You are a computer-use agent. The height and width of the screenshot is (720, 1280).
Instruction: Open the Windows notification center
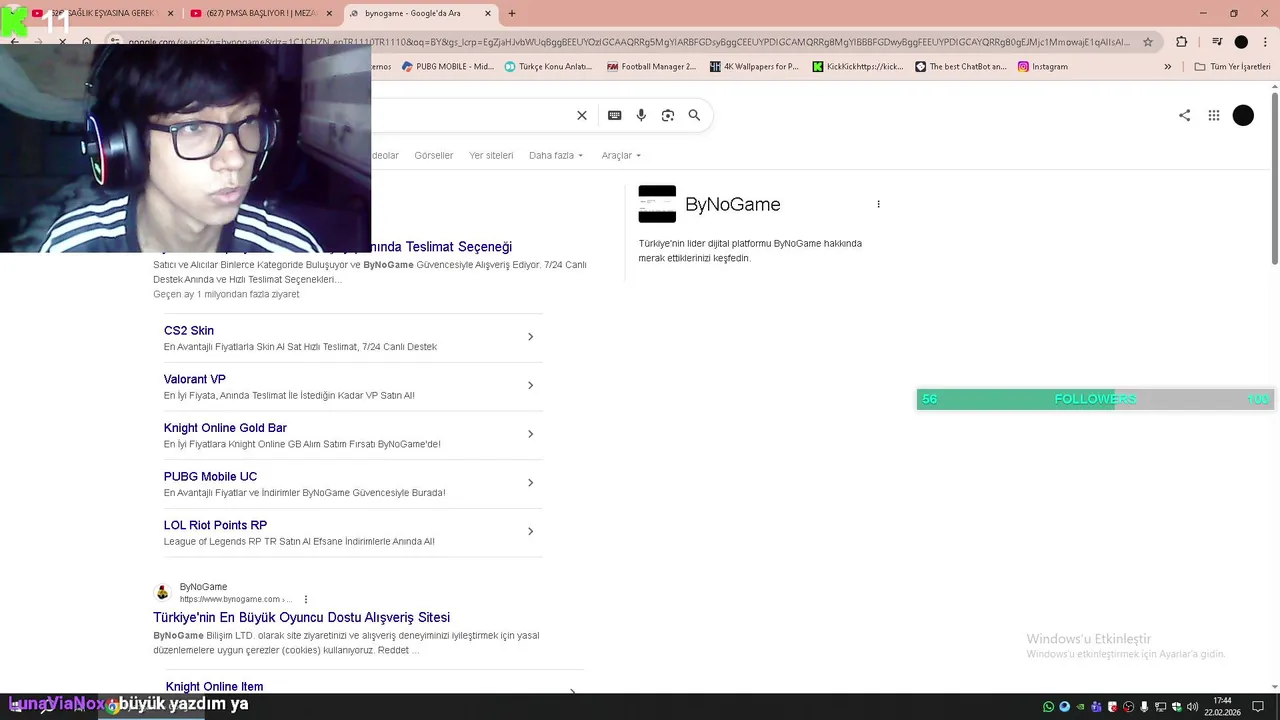[1258, 707]
